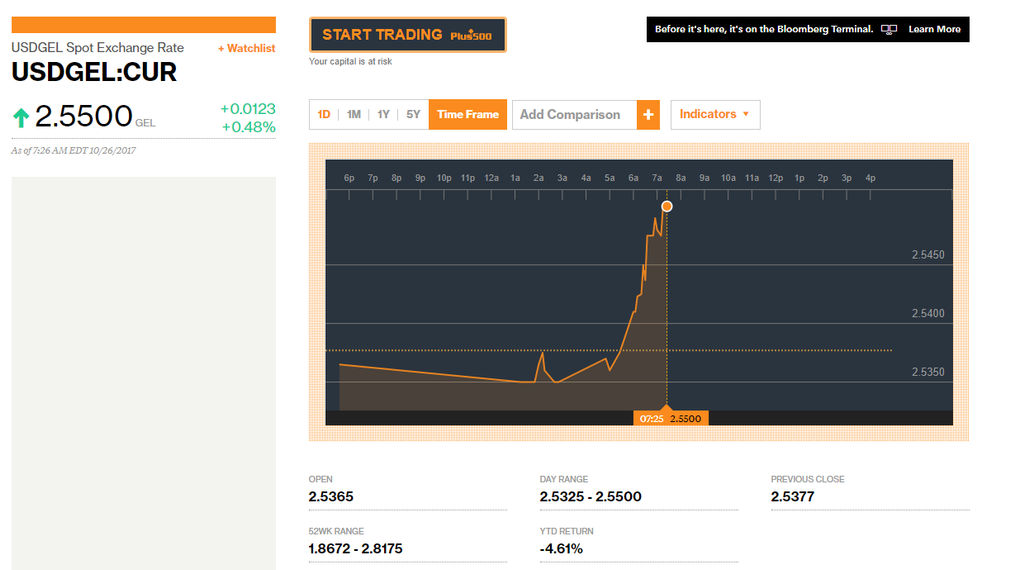Click the Open value 2.5365

click(x=331, y=497)
